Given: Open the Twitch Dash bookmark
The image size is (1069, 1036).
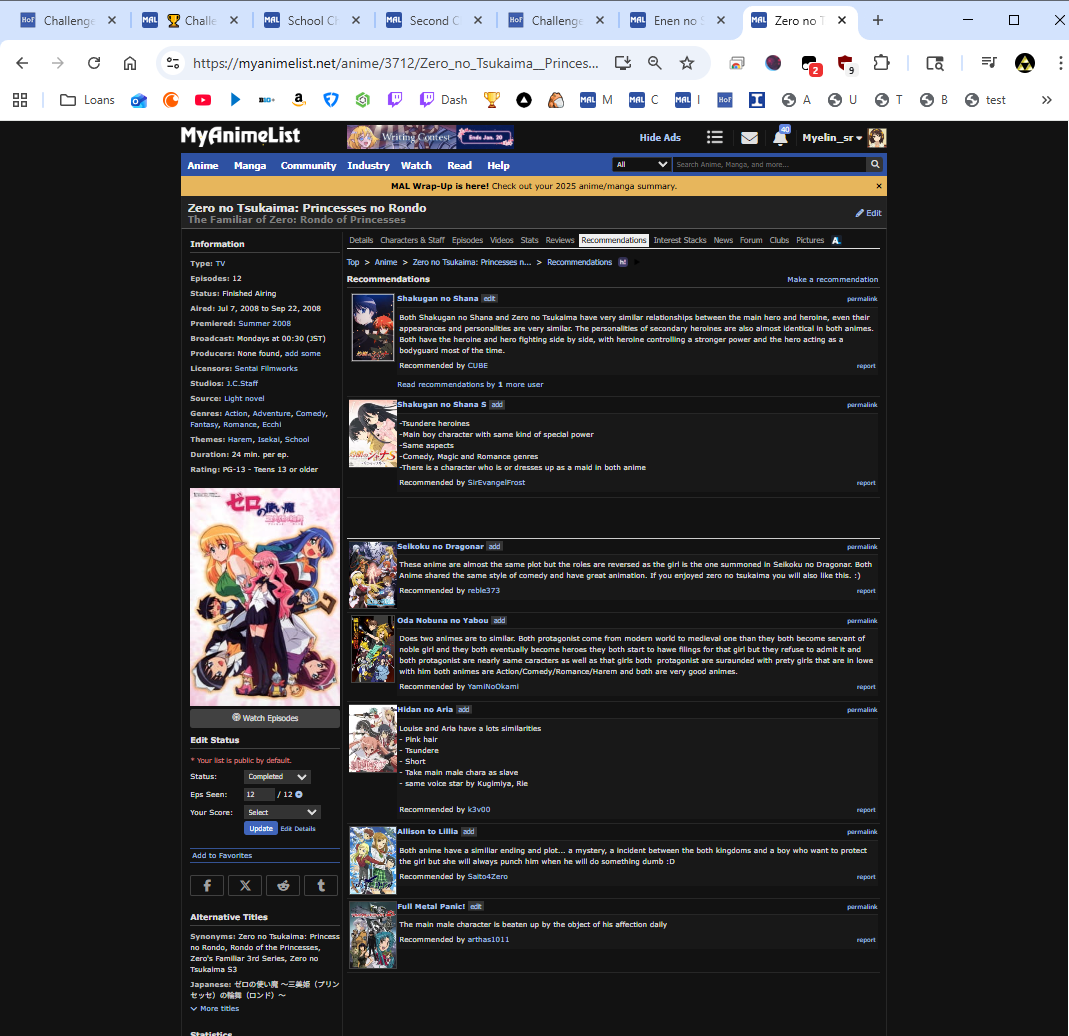Looking at the screenshot, I should (444, 100).
